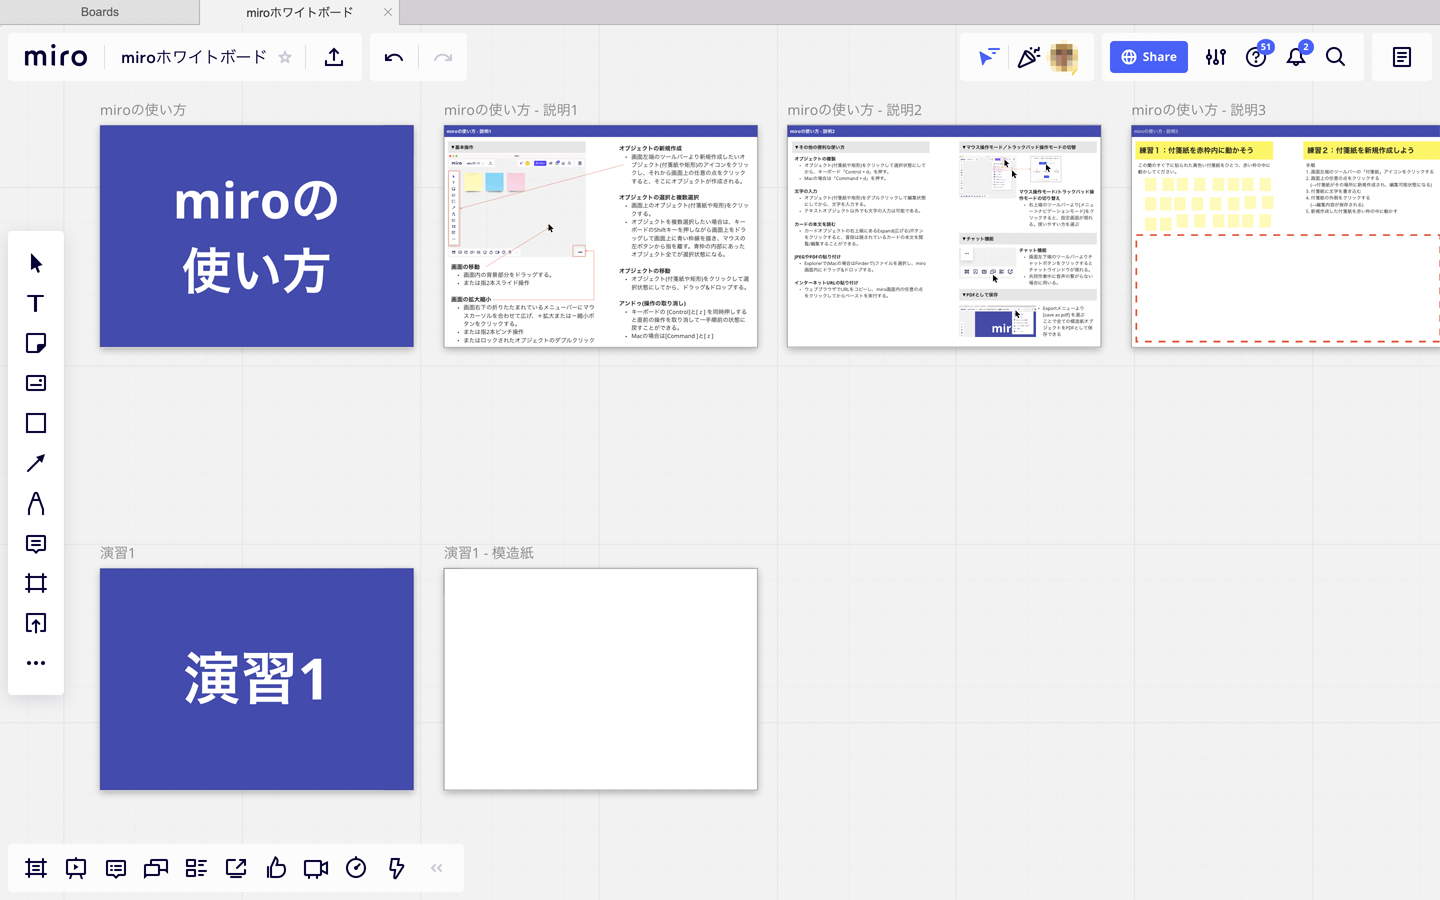Image resolution: width=1440 pixels, height=900 pixels.
Task: Select the Pen drawing tool
Action: coord(36,503)
